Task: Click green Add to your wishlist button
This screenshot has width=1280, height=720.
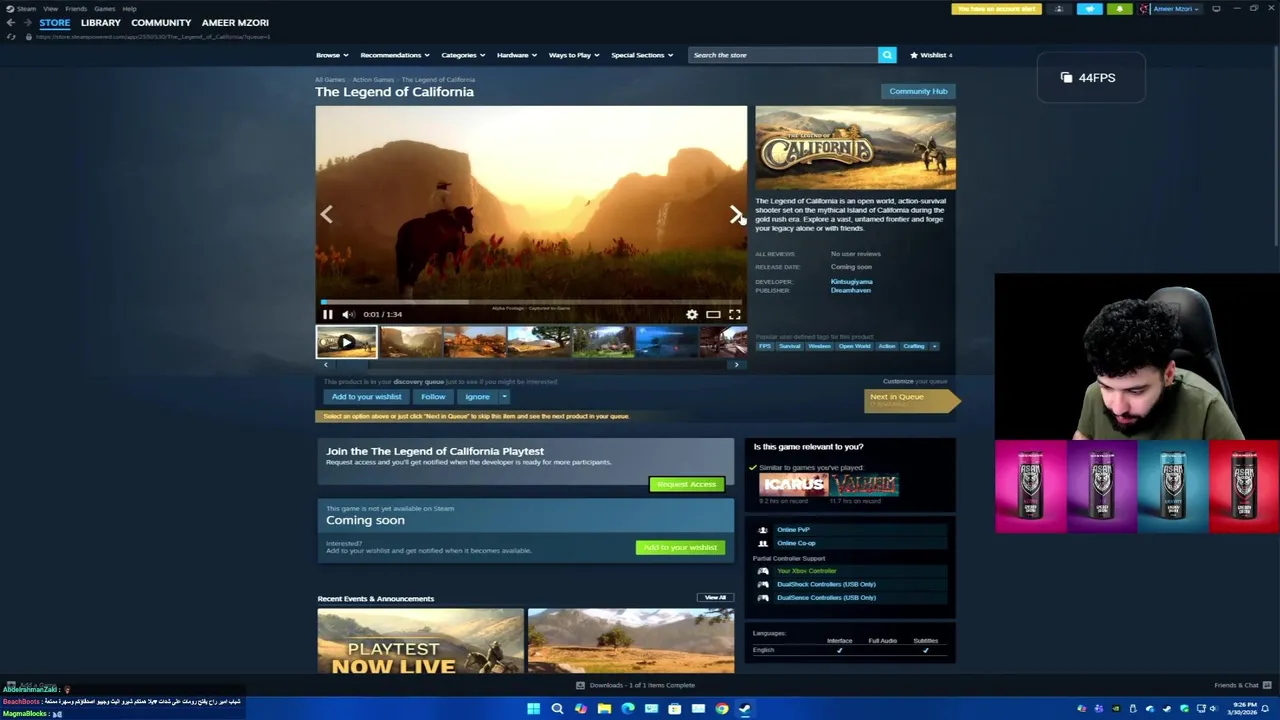Action: (680, 547)
